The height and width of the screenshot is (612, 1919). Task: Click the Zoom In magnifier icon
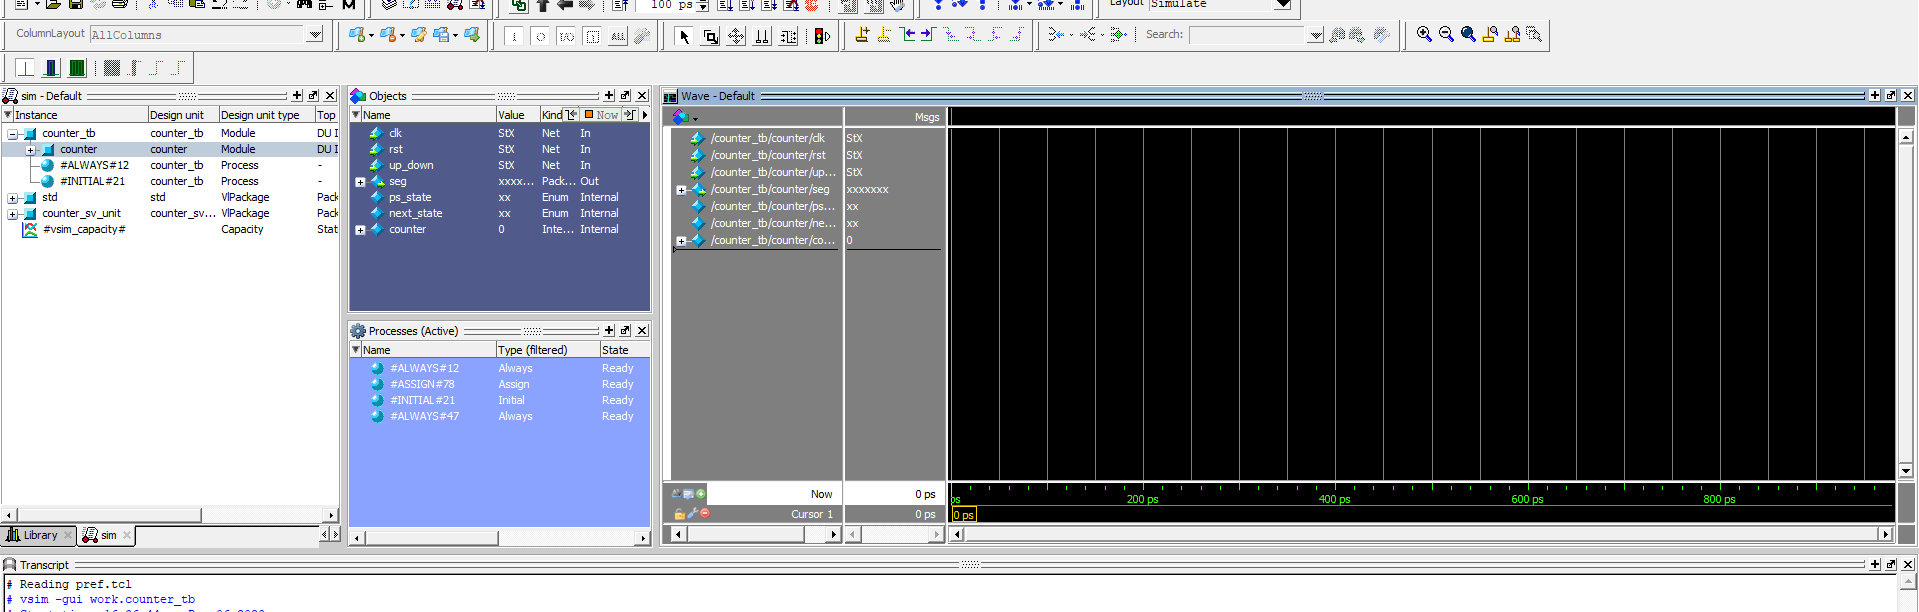coord(1424,35)
